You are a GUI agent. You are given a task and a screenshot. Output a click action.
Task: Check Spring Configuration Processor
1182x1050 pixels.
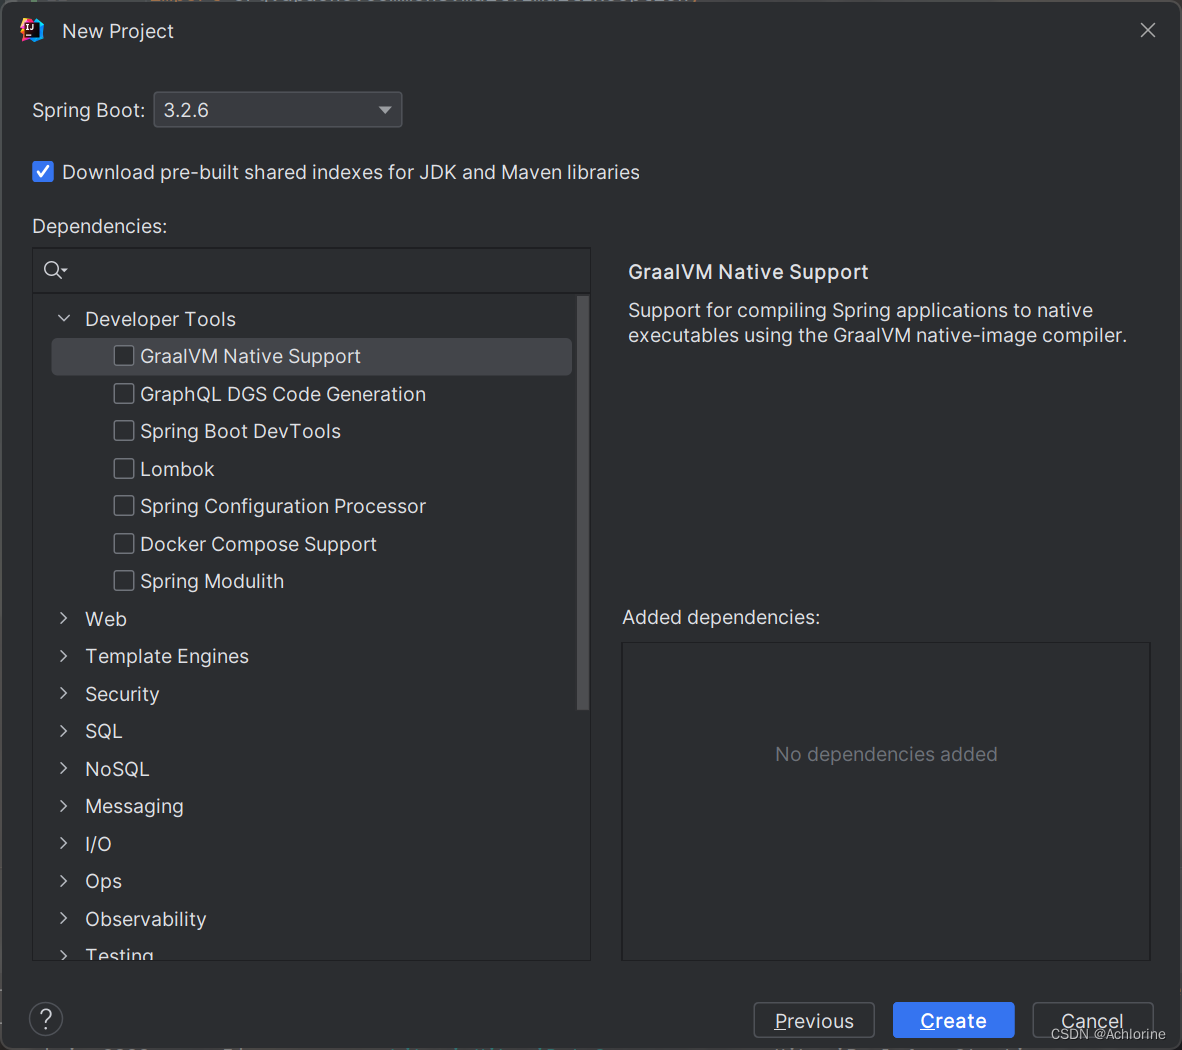pyautogui.click(x=124, y=506)
